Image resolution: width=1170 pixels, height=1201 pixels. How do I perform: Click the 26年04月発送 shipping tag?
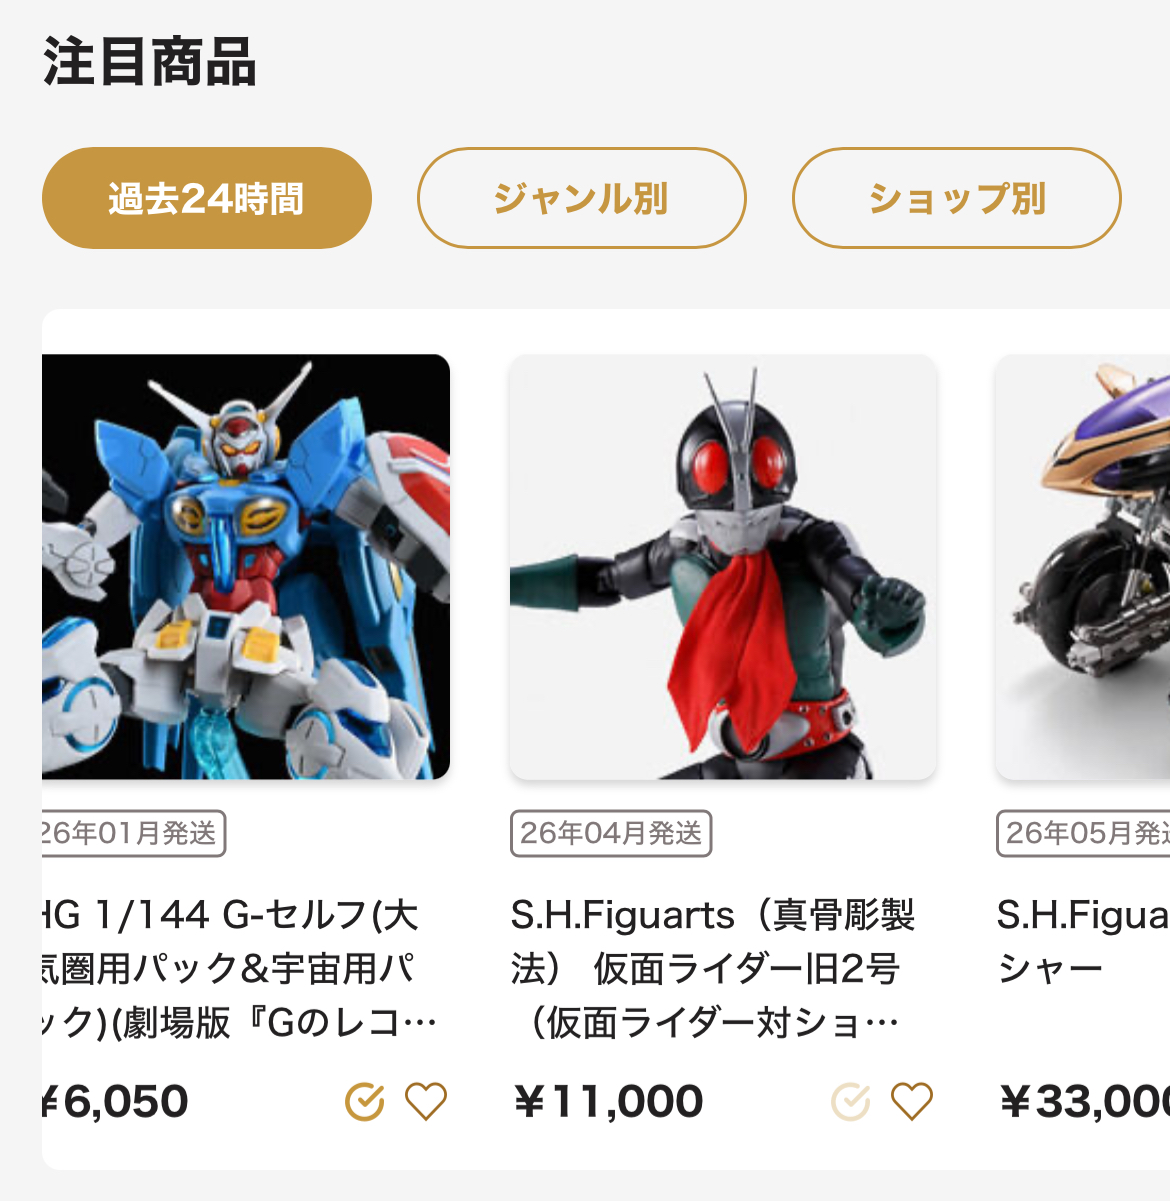pyautogui.click(x=611, y=833)
